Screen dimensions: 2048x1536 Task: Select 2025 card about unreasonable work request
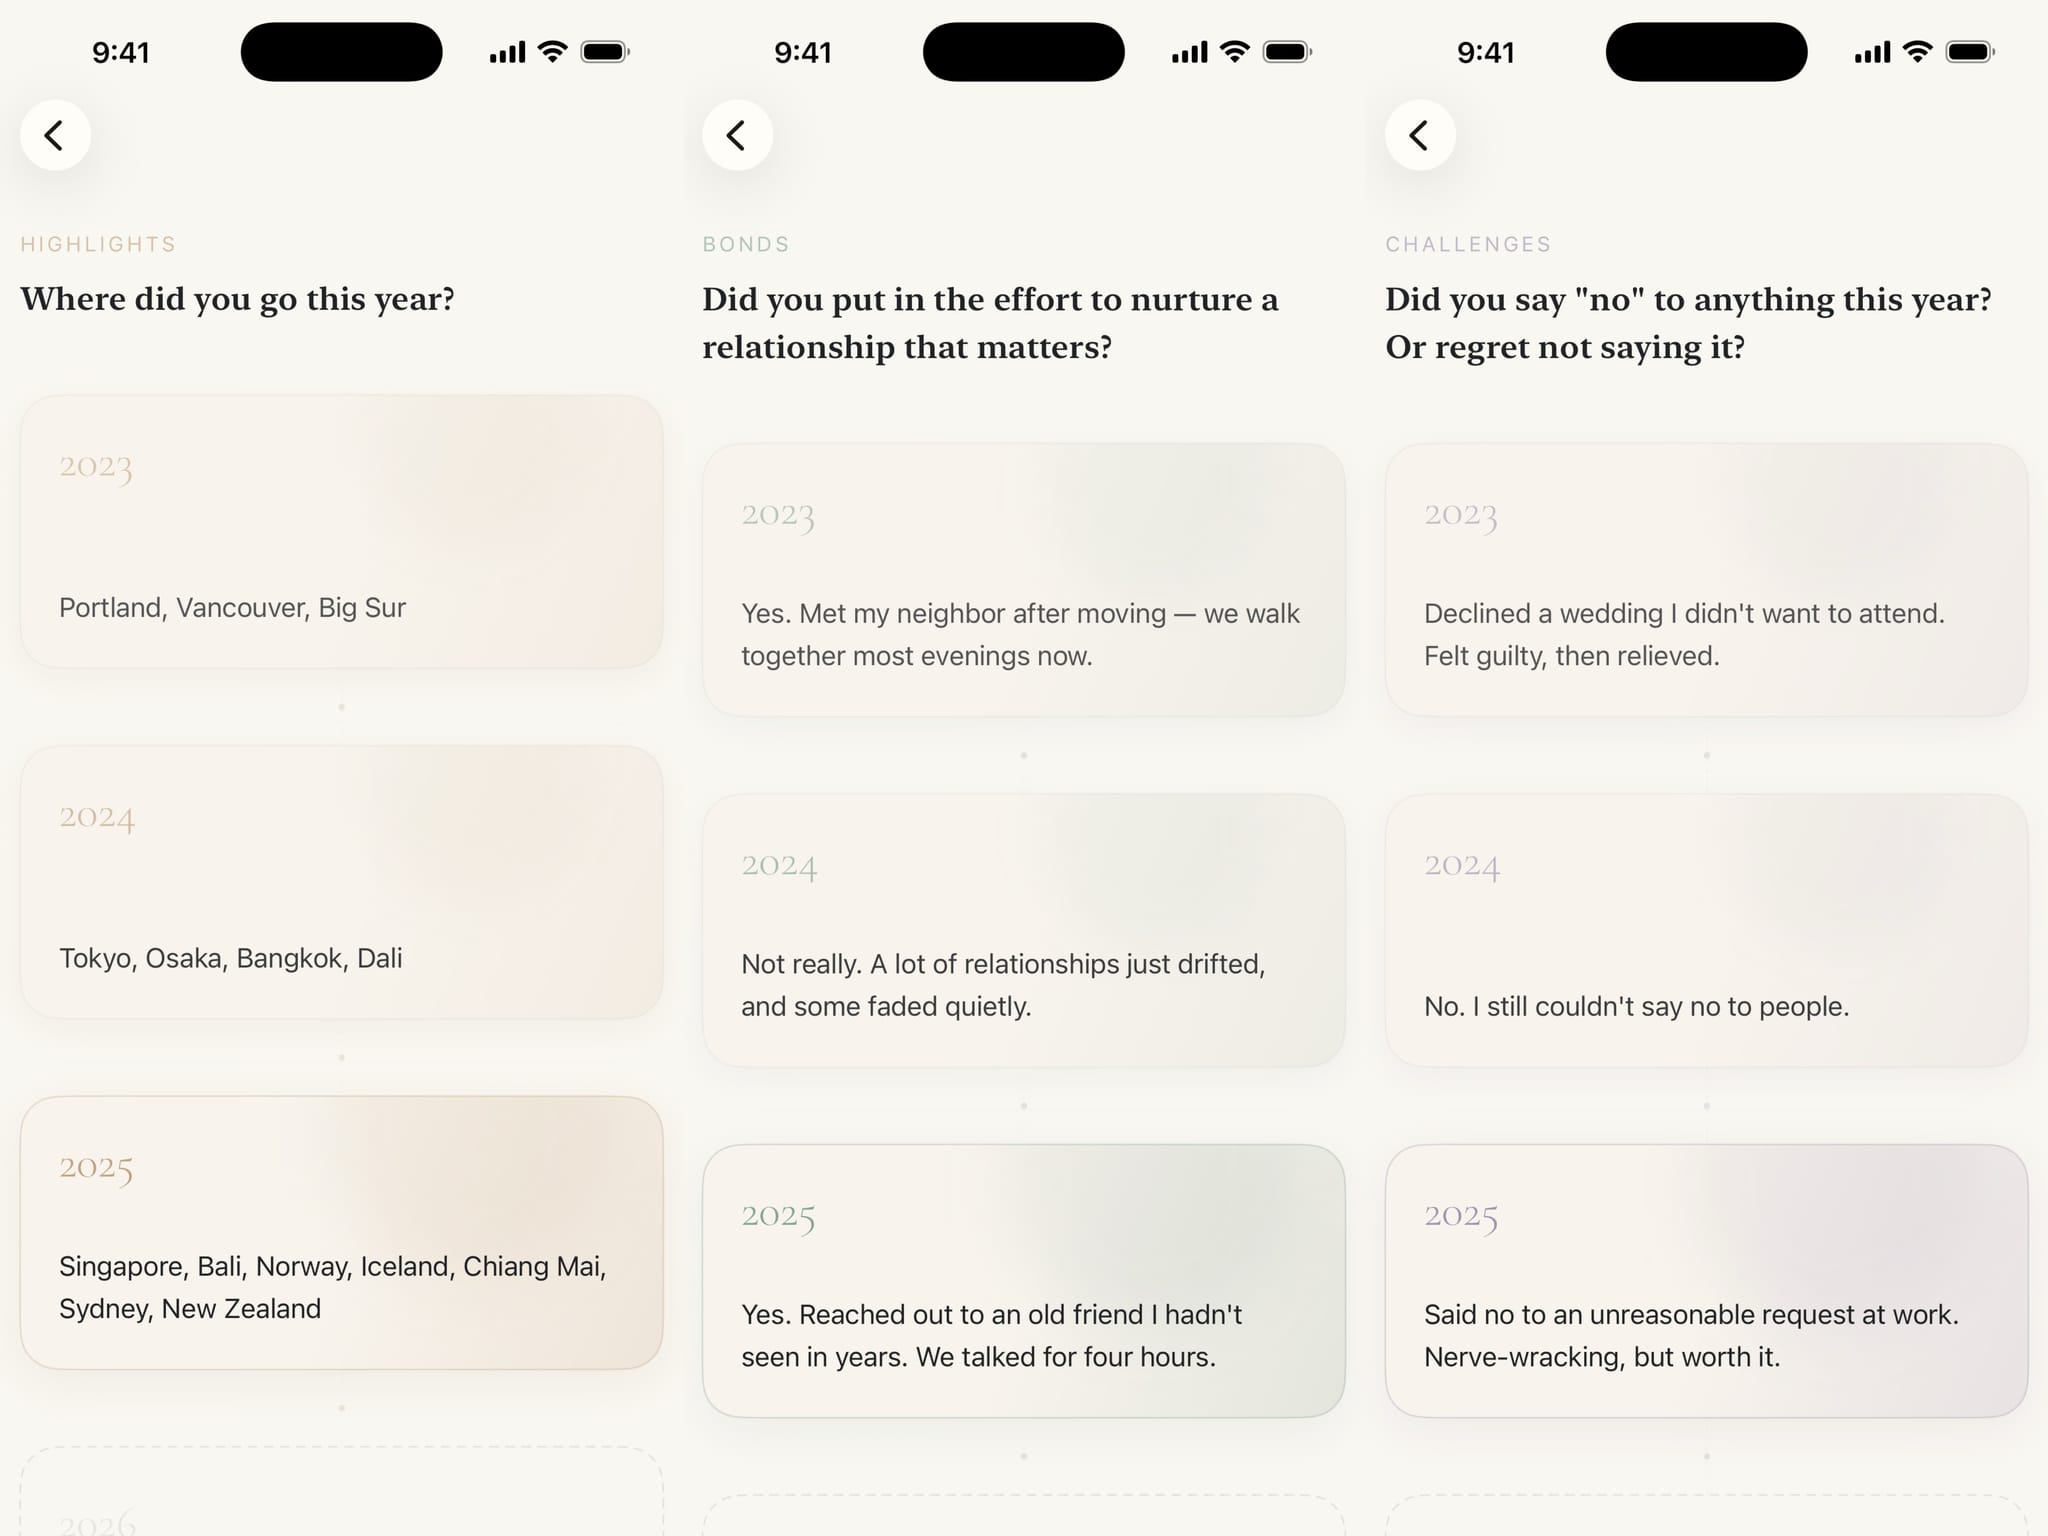pos(1706,1280)
